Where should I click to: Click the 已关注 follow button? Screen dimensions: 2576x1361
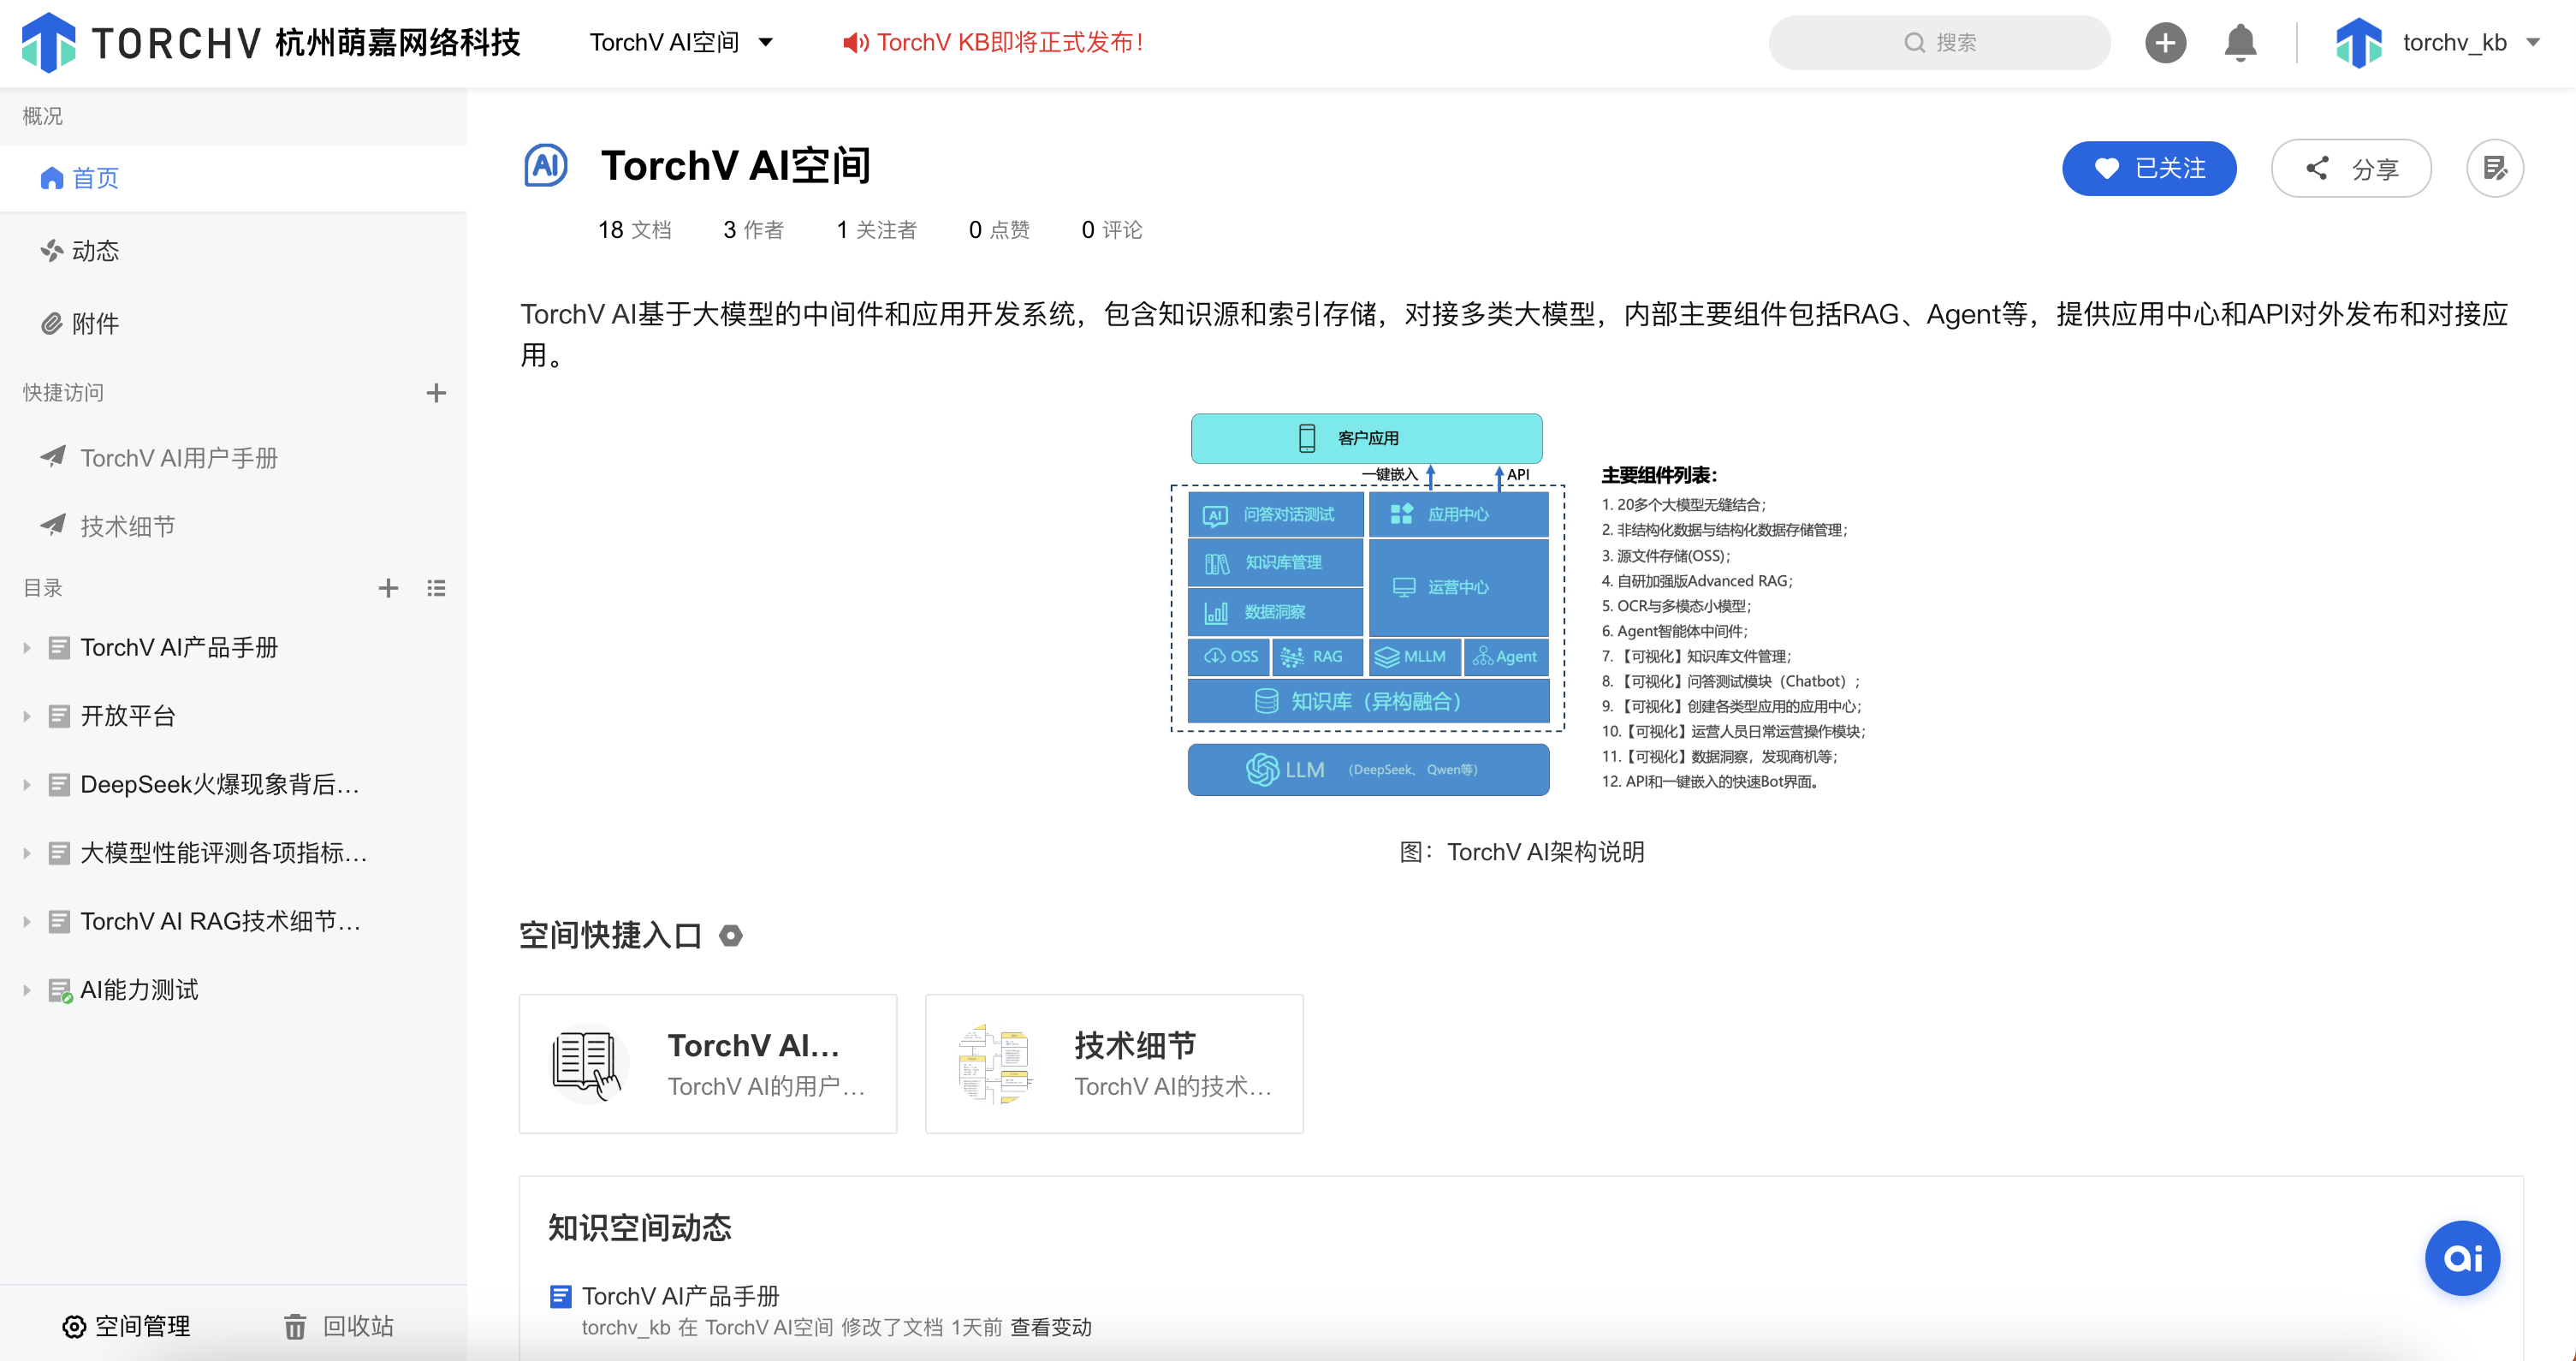point(2149,168)
